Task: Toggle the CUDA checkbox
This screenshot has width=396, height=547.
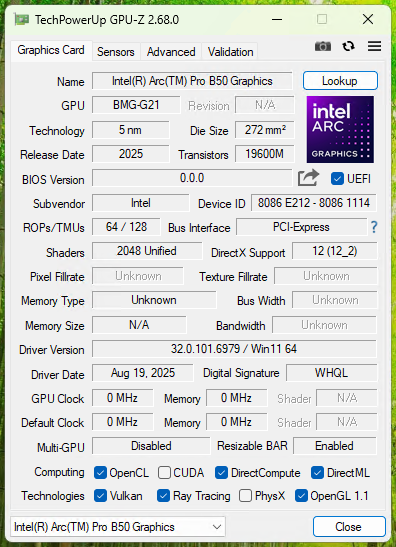Action: pos(164,473)
